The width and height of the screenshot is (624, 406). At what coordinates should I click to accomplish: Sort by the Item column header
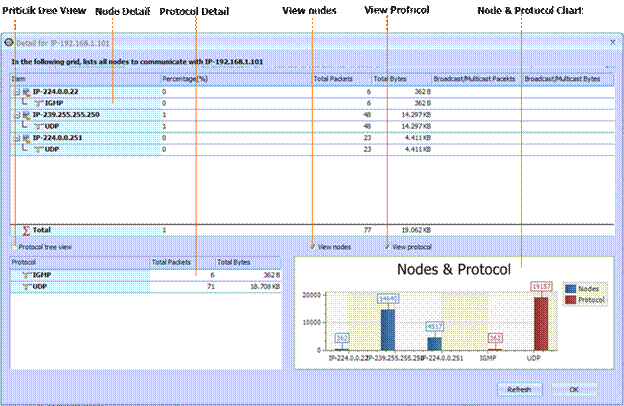(x=86, y=79)
